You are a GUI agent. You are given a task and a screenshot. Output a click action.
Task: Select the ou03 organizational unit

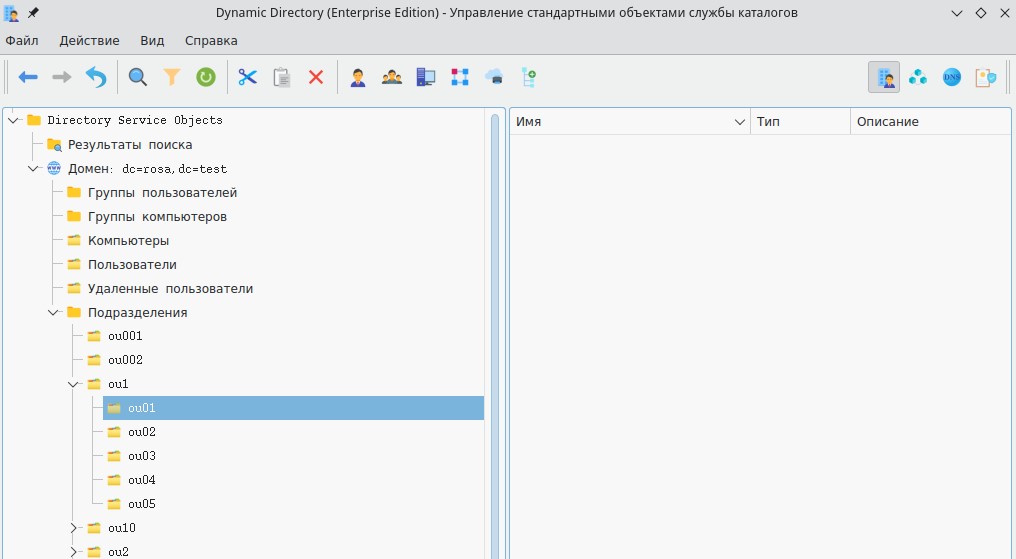(142, 456)
